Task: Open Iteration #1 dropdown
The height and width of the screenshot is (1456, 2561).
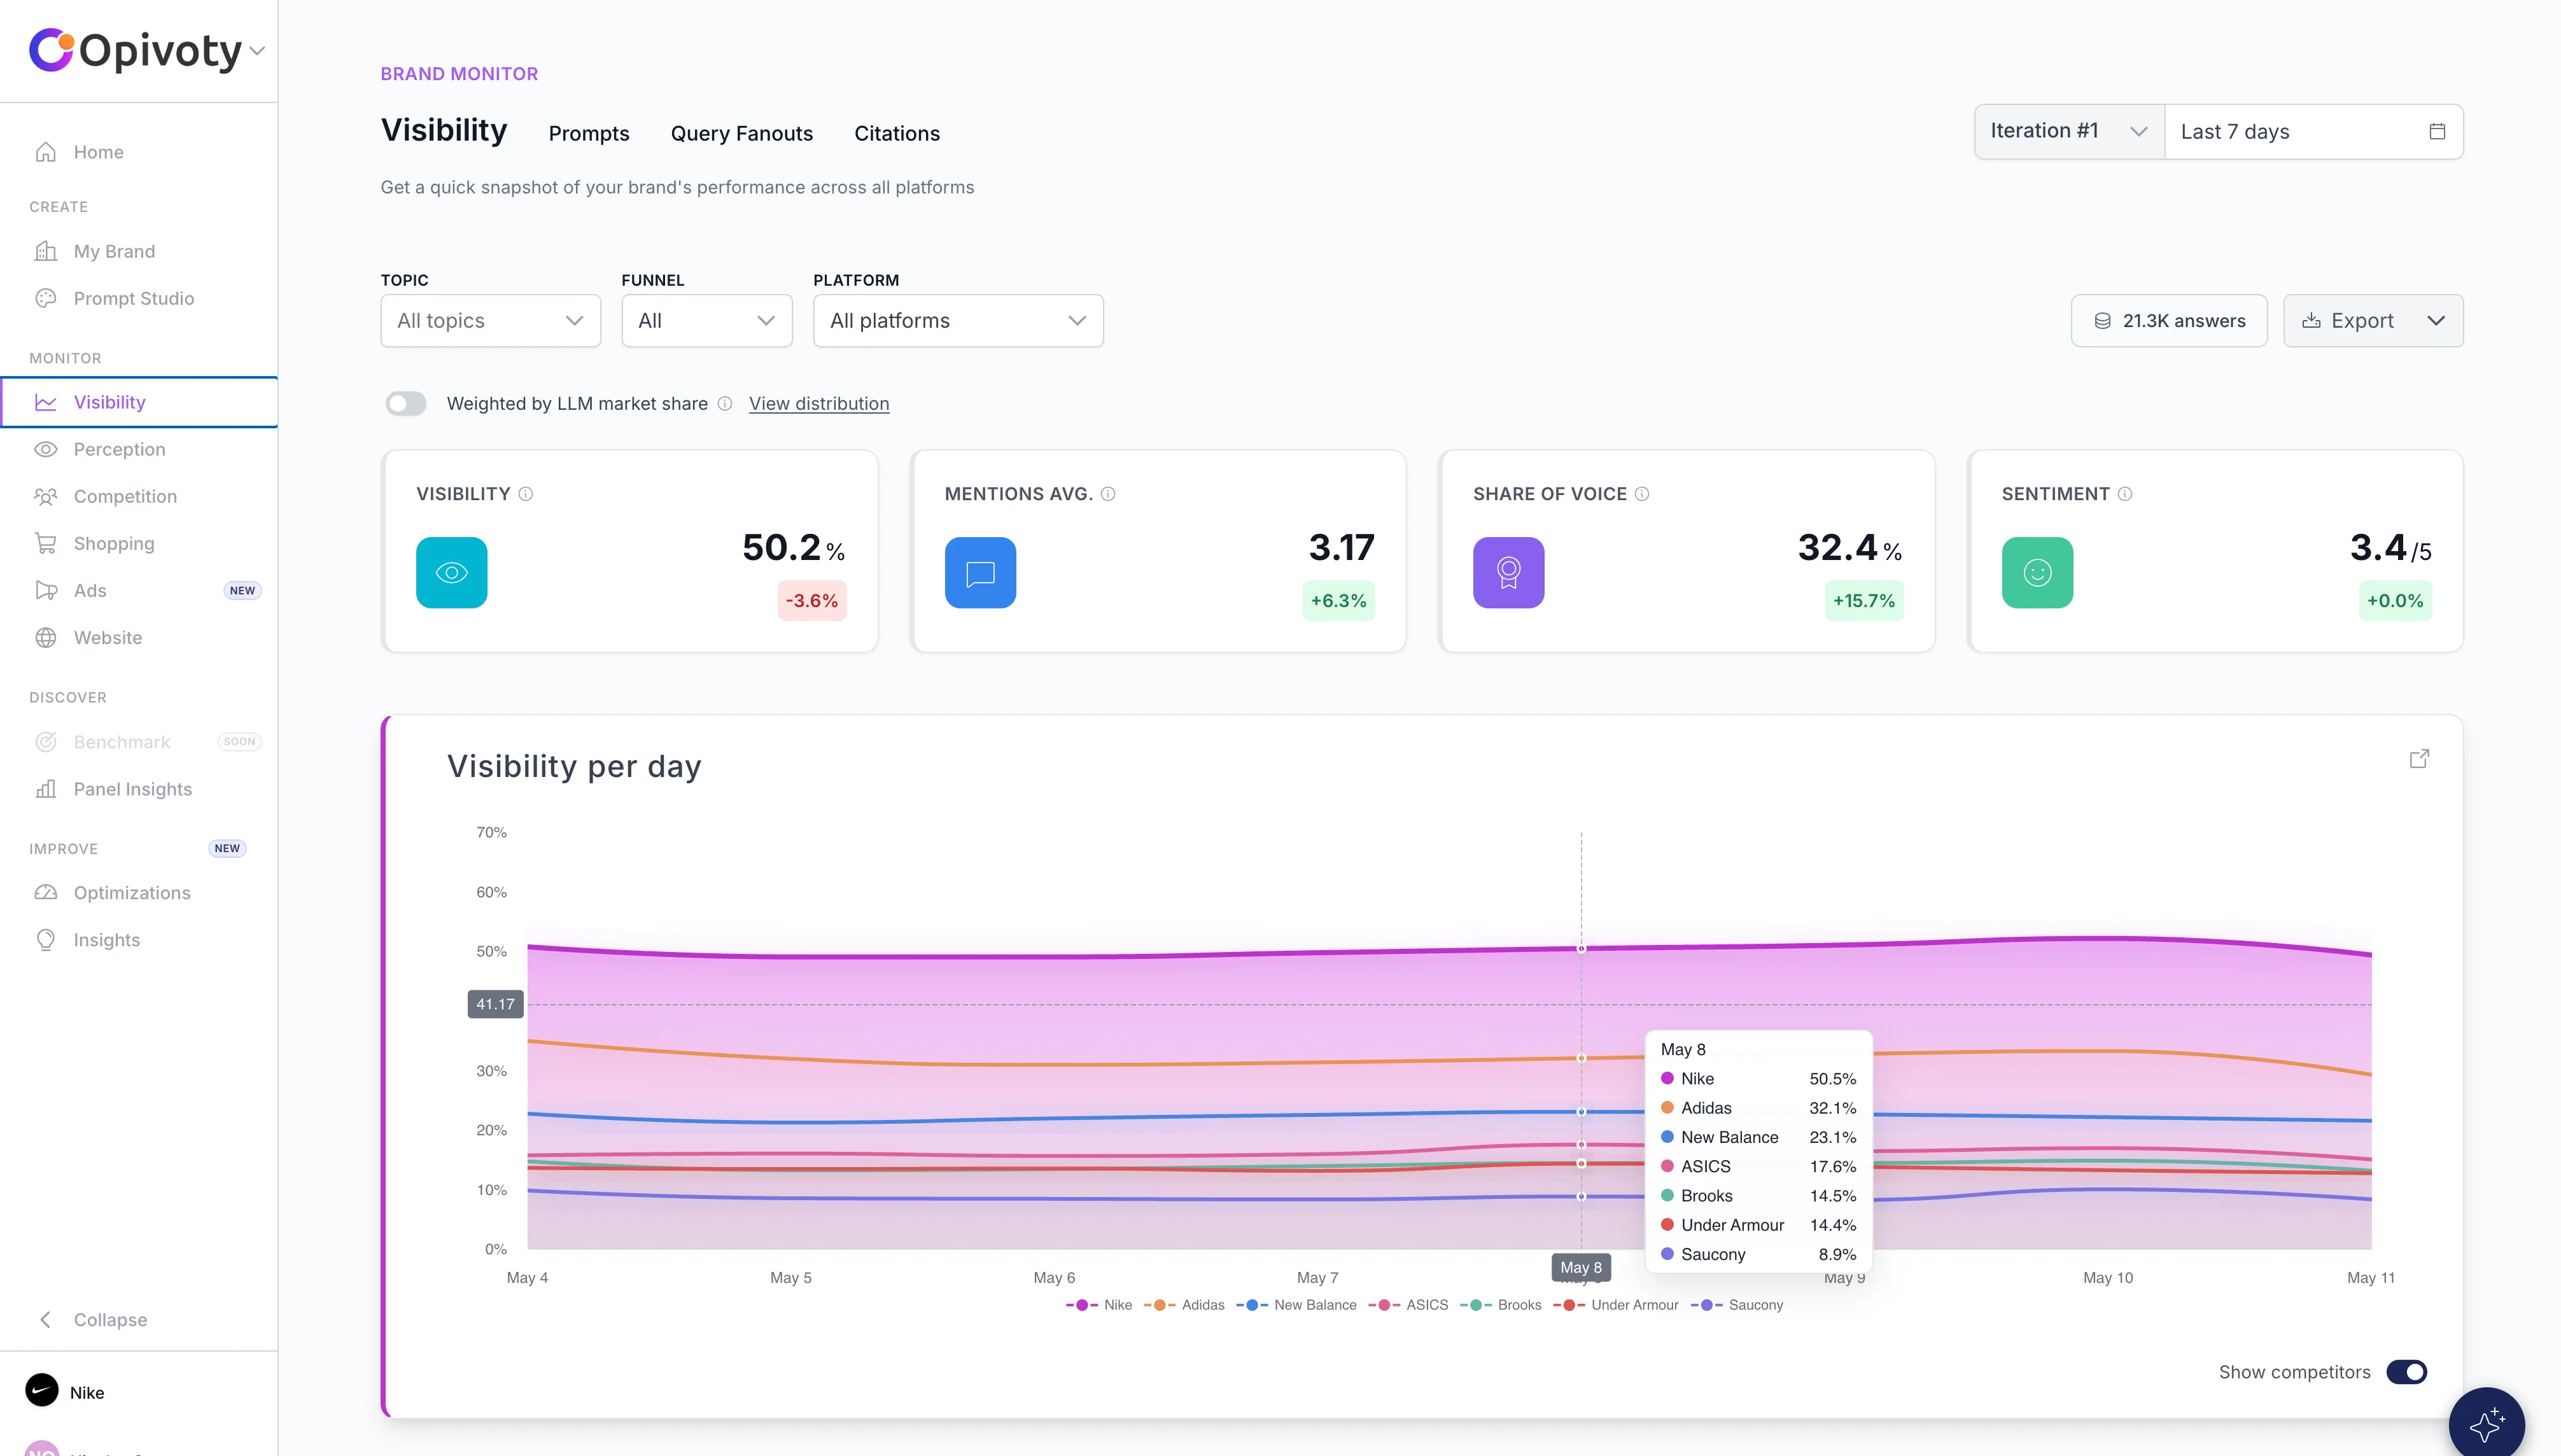Action: pyautogui.click(x=2069, y=131)
